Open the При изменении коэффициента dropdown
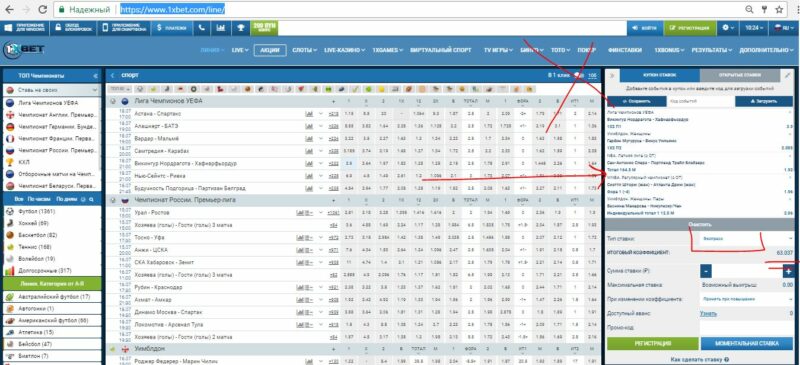This screenshot has width=800, height=365. coord(746,299)
